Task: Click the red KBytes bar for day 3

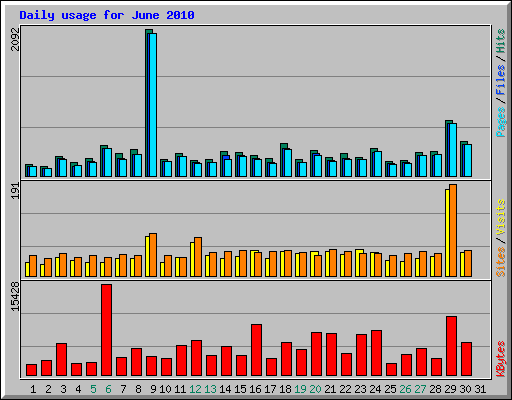Action: click(x=62, y=360)
